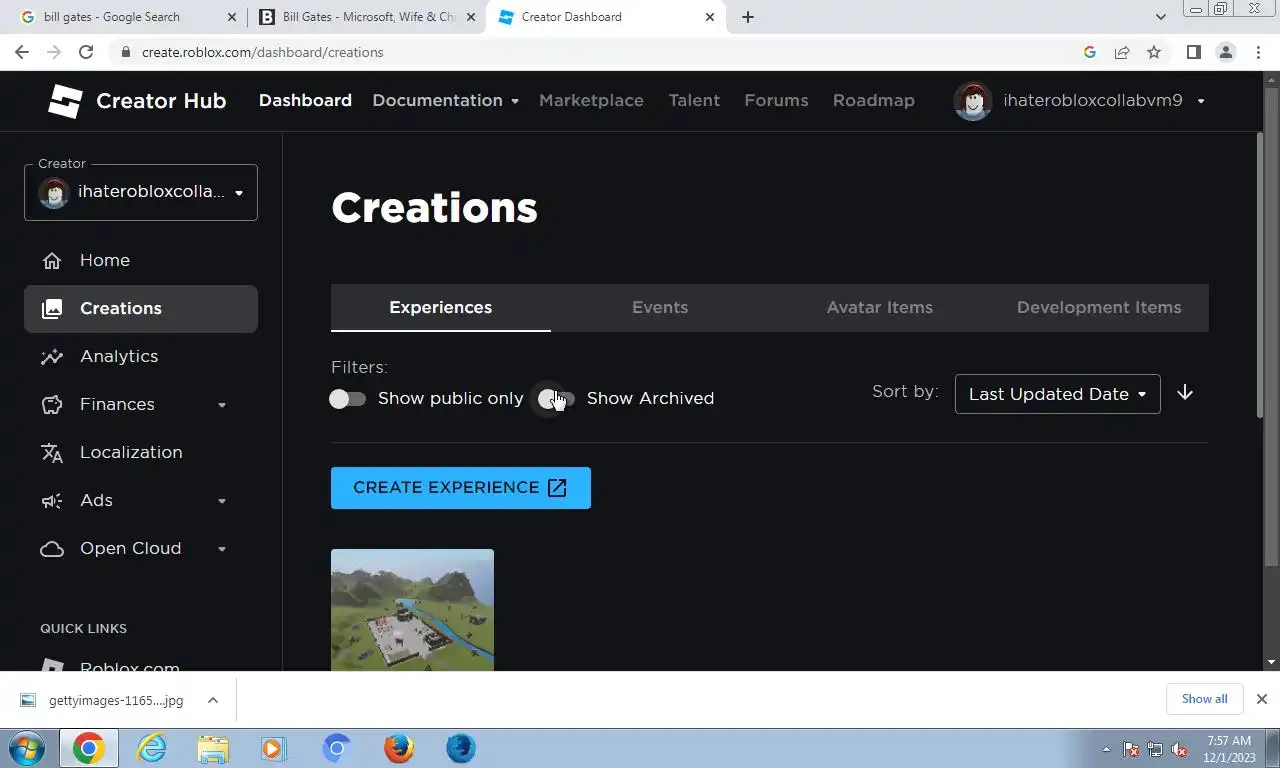This screenshot has height=768, width=1280.
Task: Click the share page icon in address bar
Action: point(1122,52)
